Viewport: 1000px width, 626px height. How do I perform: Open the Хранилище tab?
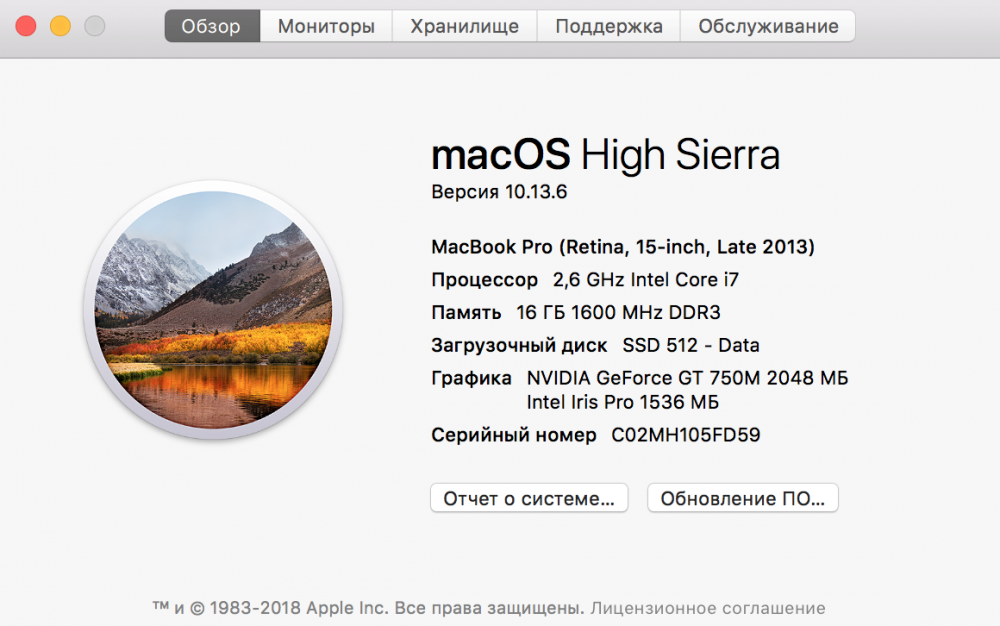tap(464, 26)
